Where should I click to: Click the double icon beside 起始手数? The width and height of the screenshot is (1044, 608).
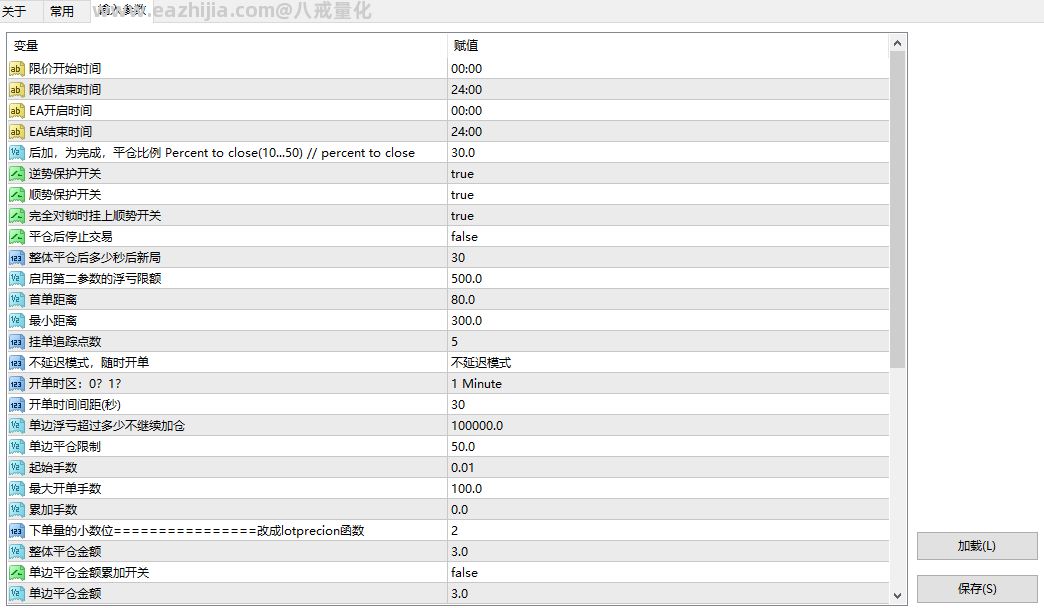coord(17,467)
